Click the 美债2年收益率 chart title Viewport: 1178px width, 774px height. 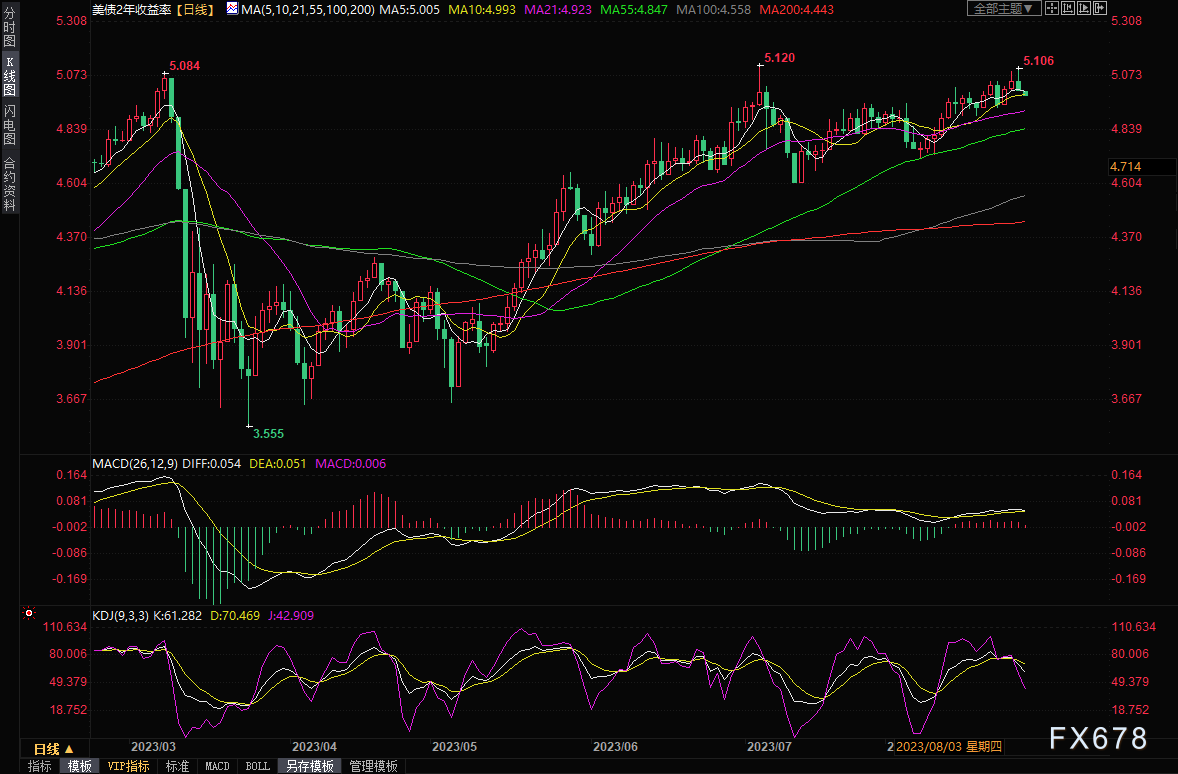pyautogui.click(x=131, y=10)
